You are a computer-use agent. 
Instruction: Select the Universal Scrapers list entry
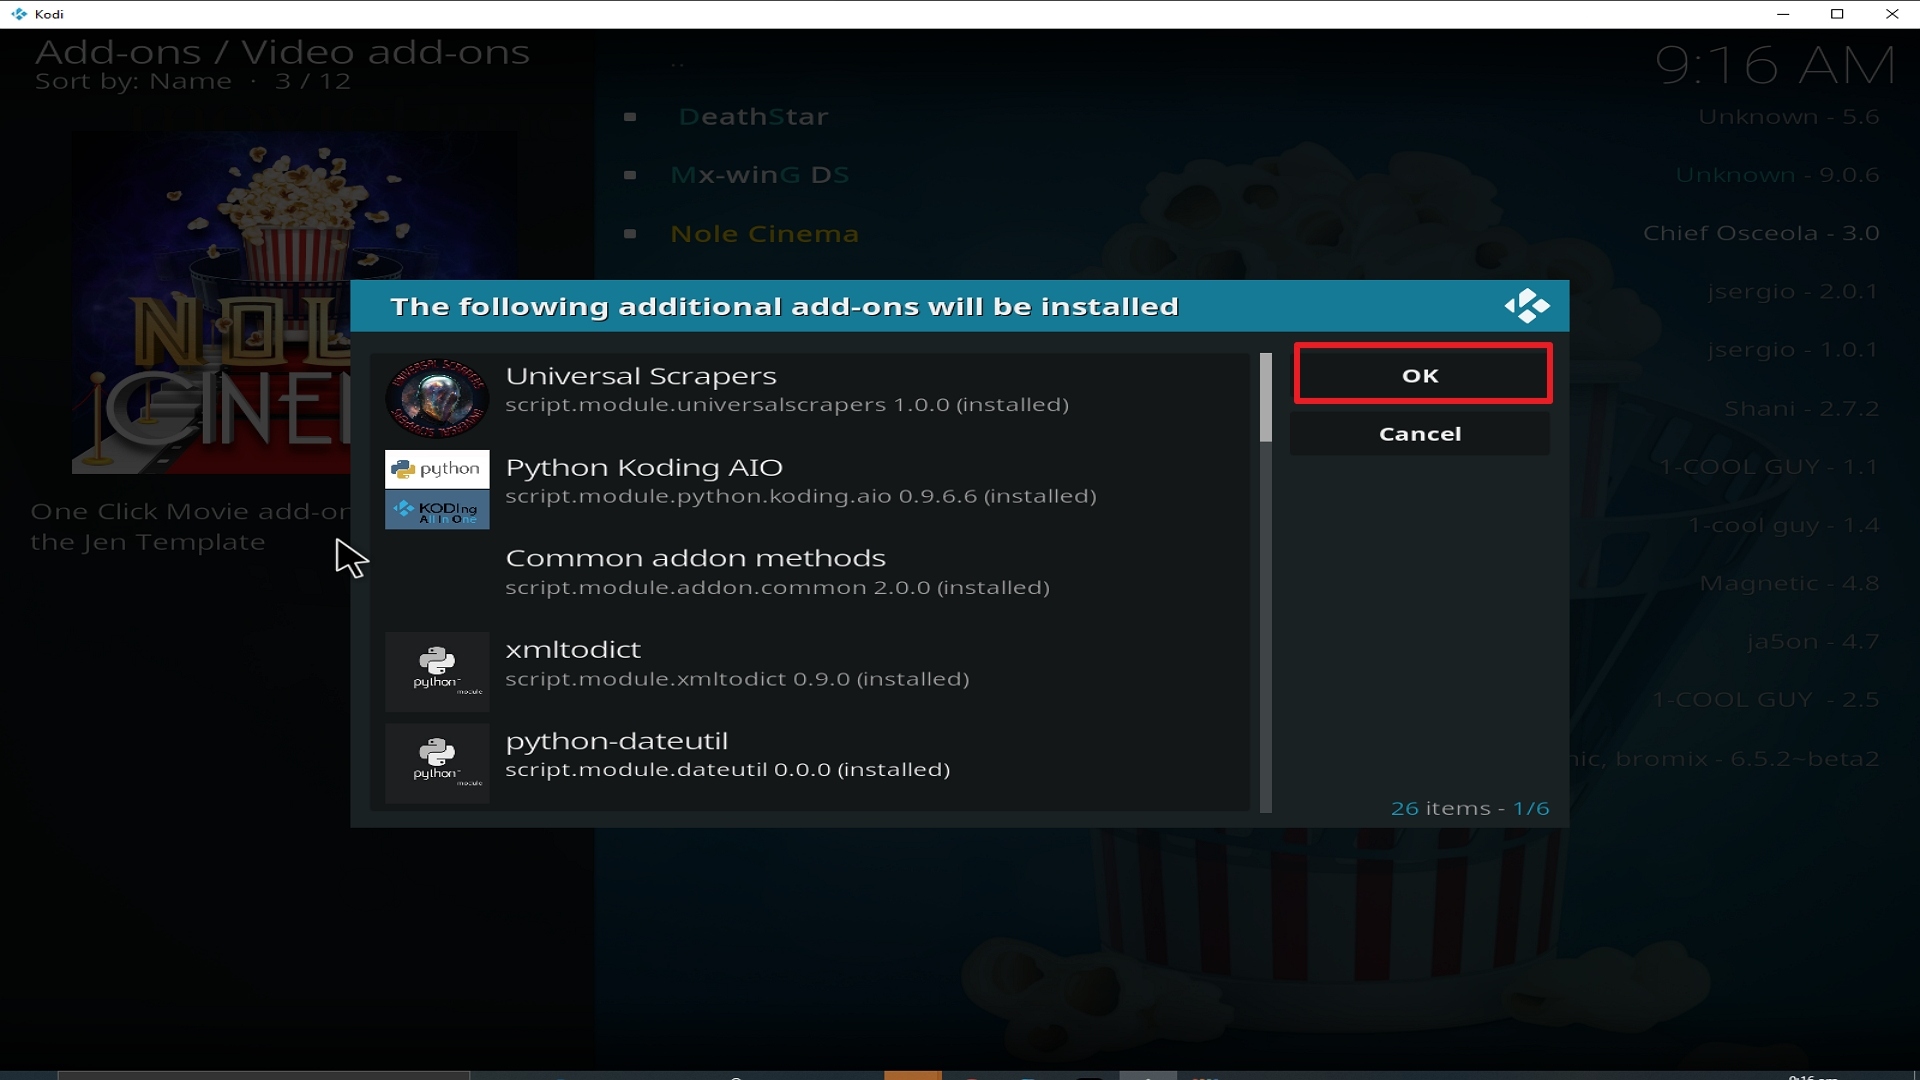pos(810,398)
